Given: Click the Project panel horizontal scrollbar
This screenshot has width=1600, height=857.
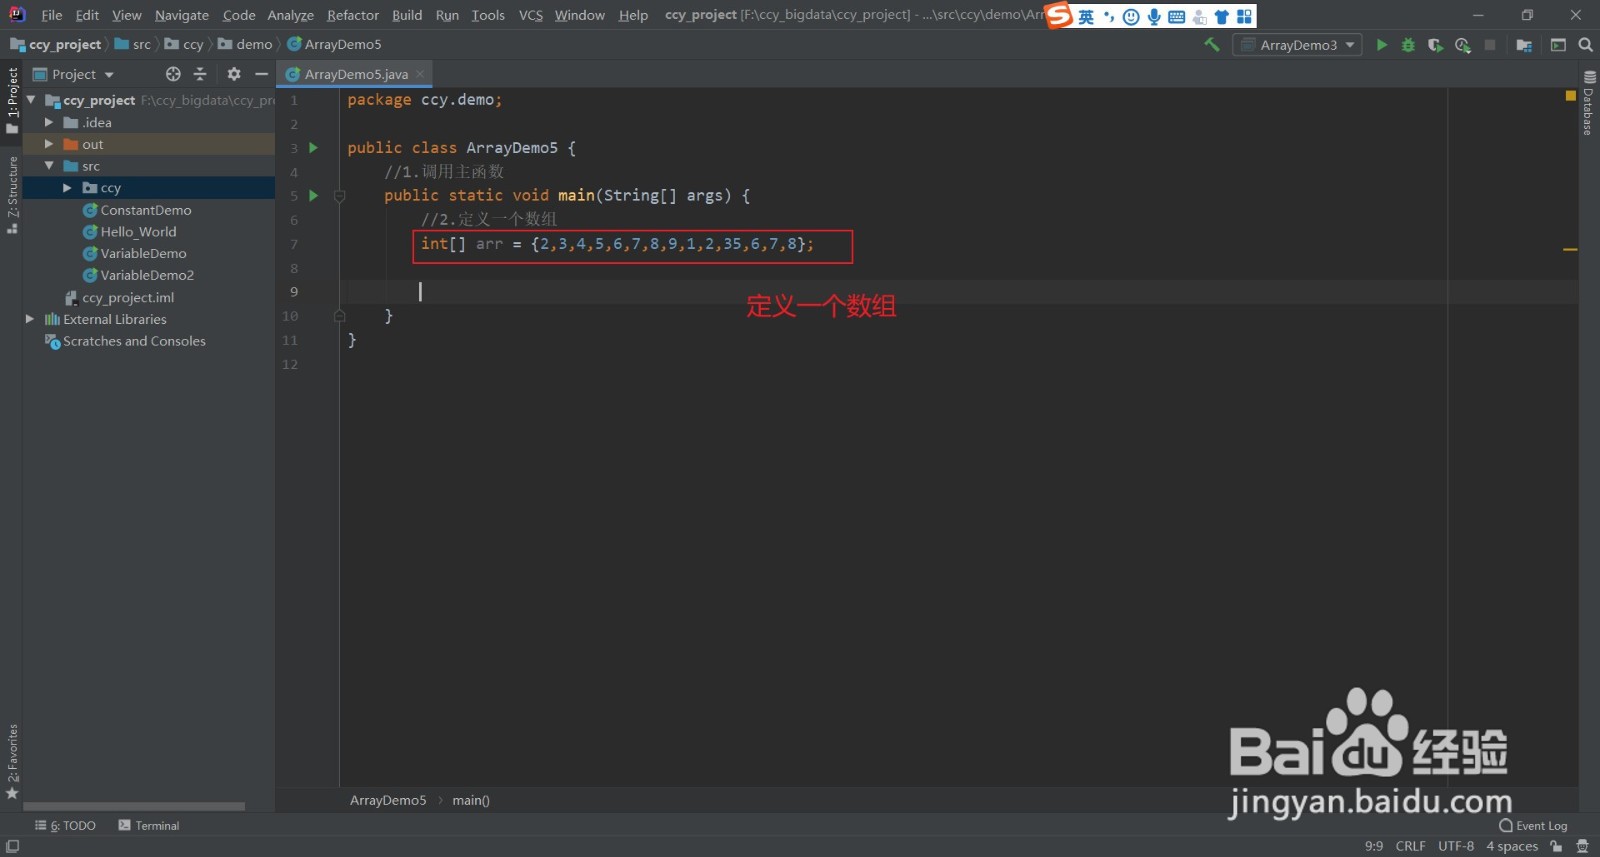Looking at the screenshot, I should tap(134, 806).
